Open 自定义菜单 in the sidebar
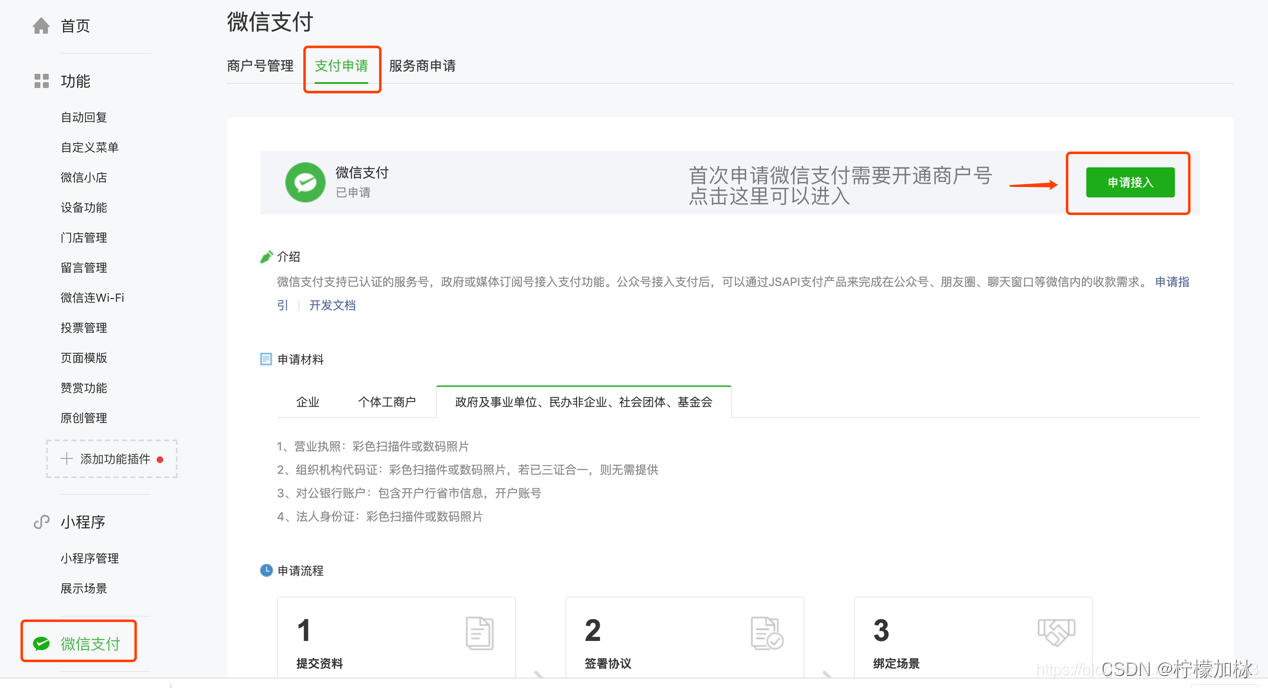This screenshot has width=1268, height=688. click(90, 147)
